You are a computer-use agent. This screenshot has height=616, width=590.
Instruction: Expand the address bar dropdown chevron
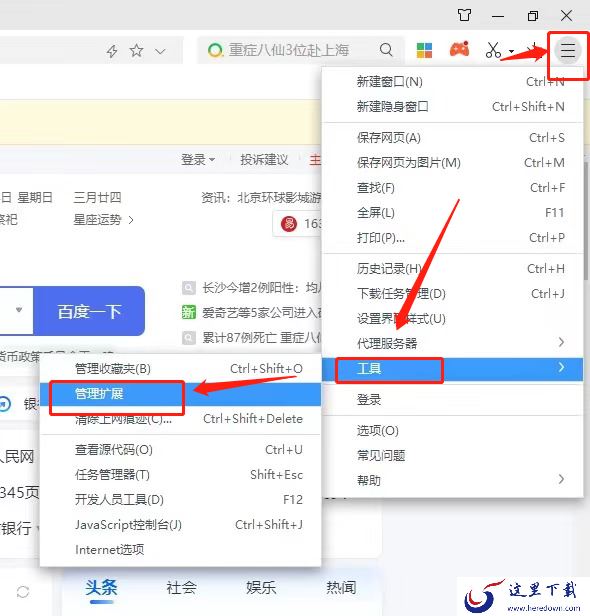pos(160,51)
